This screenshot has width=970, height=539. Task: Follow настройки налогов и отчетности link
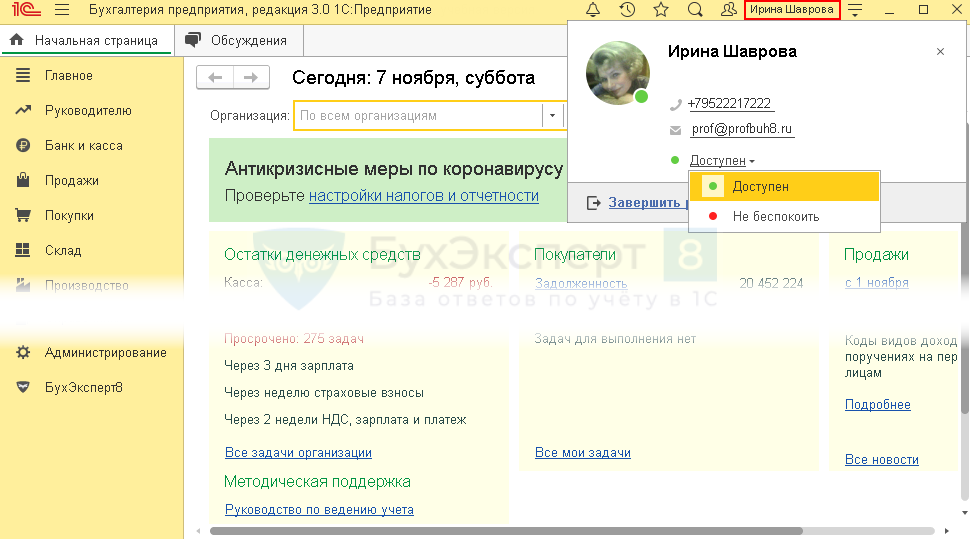[x=423, y=196]
